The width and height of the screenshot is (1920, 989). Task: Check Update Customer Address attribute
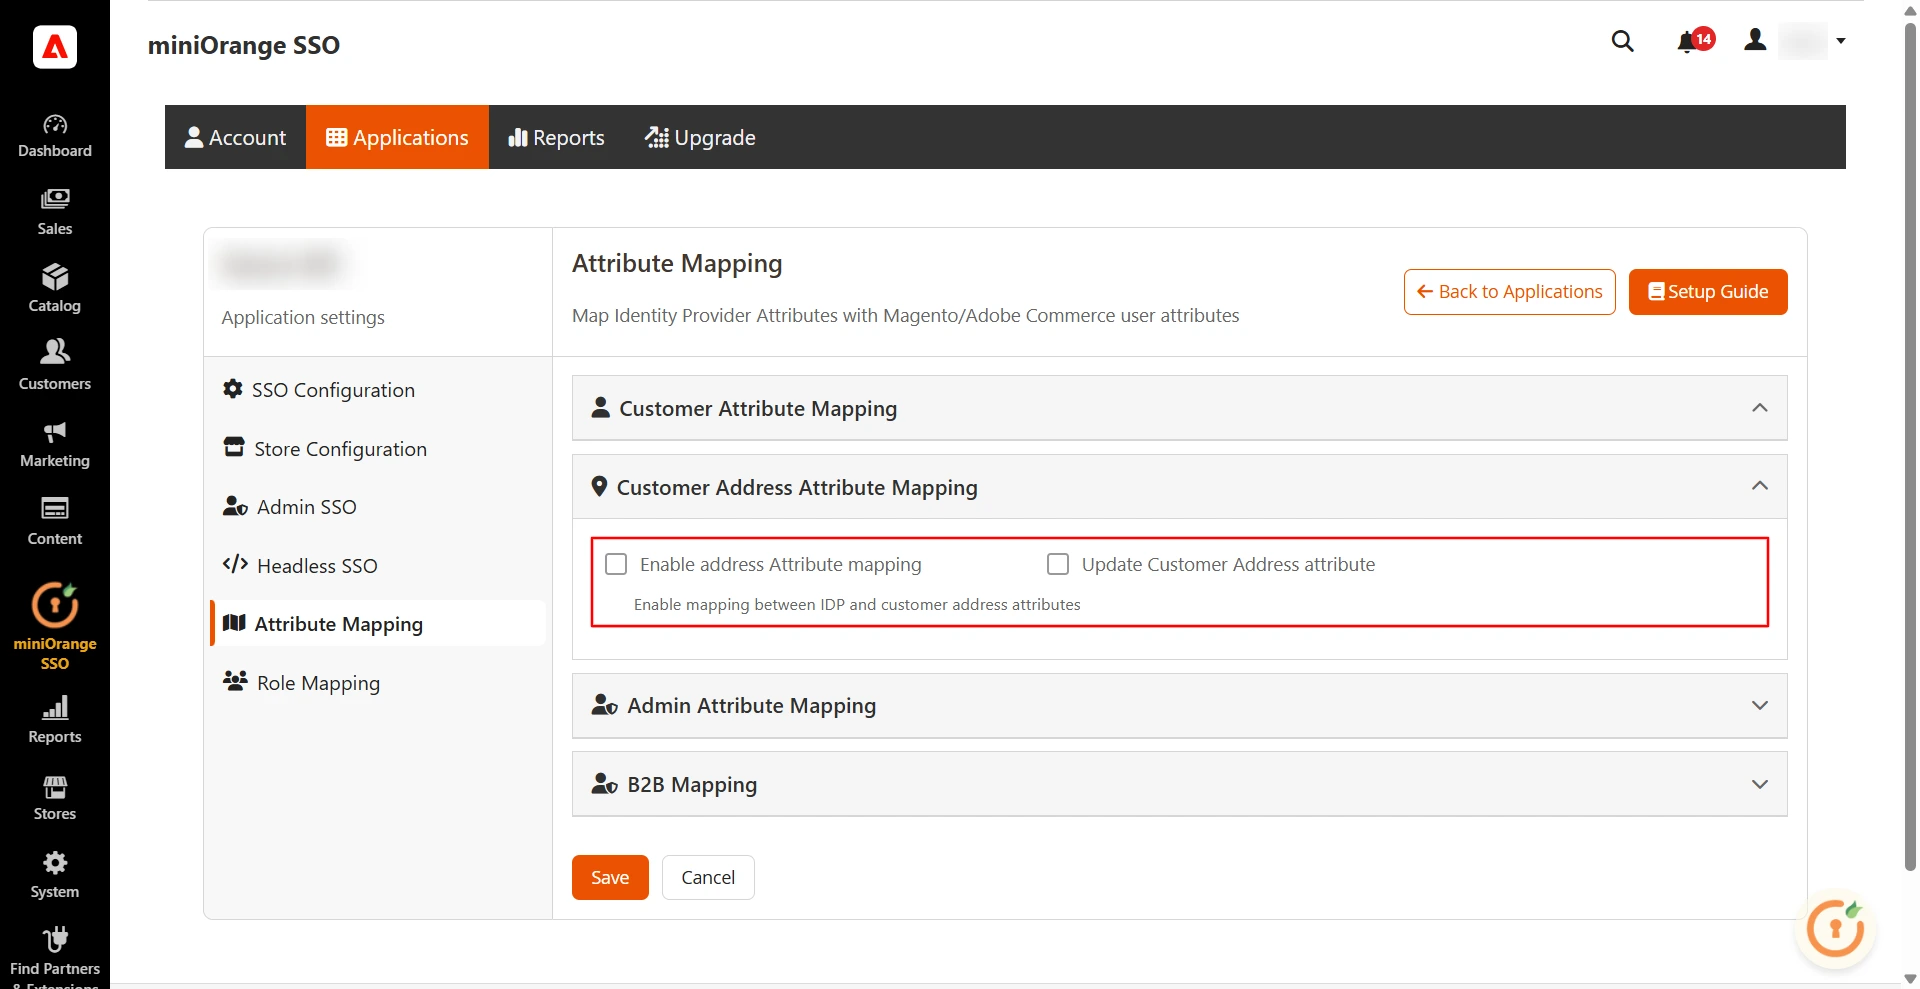[1058, 564]
